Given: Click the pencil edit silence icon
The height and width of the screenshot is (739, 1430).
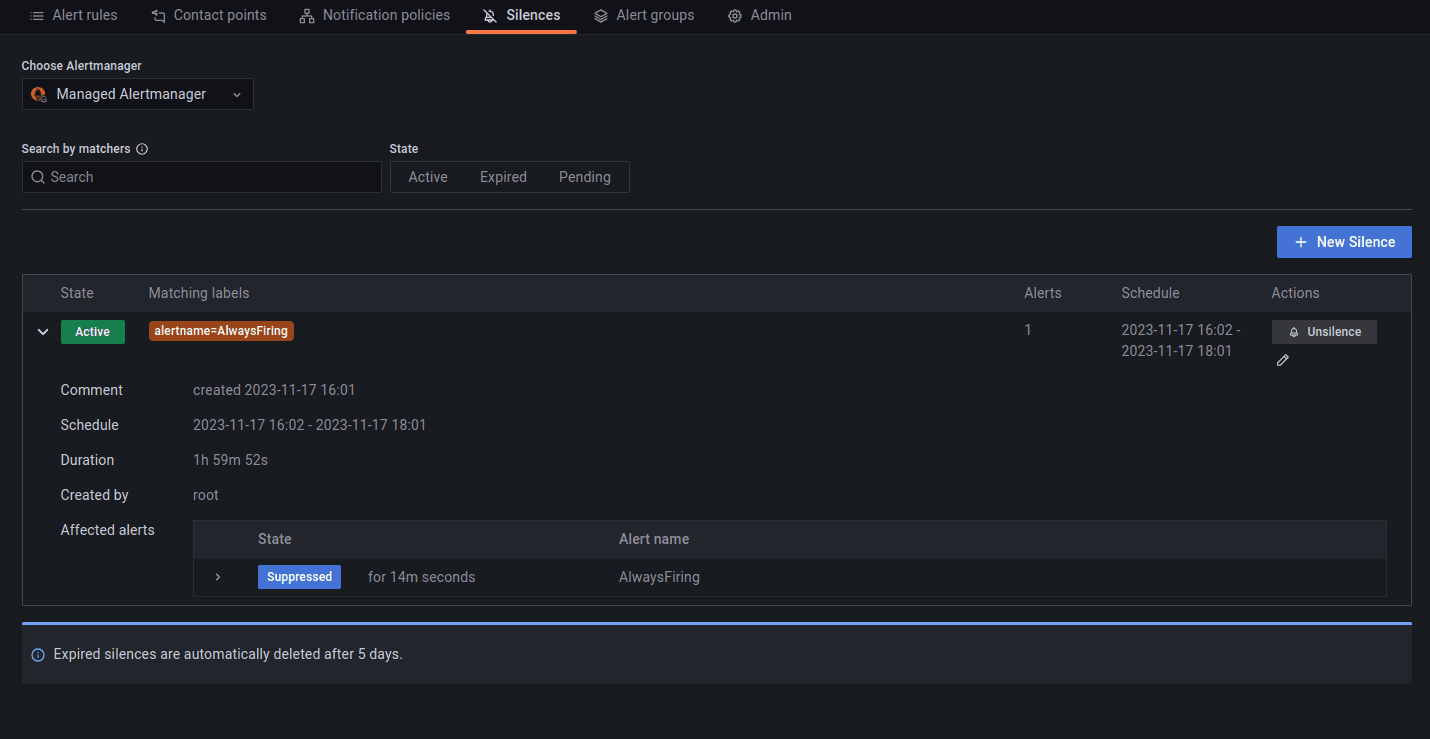Looking at the screenshot, I should 1283,360.
